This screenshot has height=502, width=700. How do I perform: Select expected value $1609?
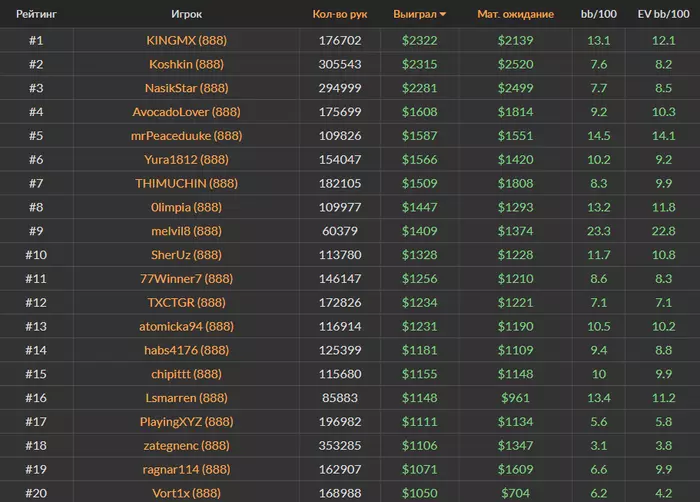pyautogui.click(x=515, y=469)
